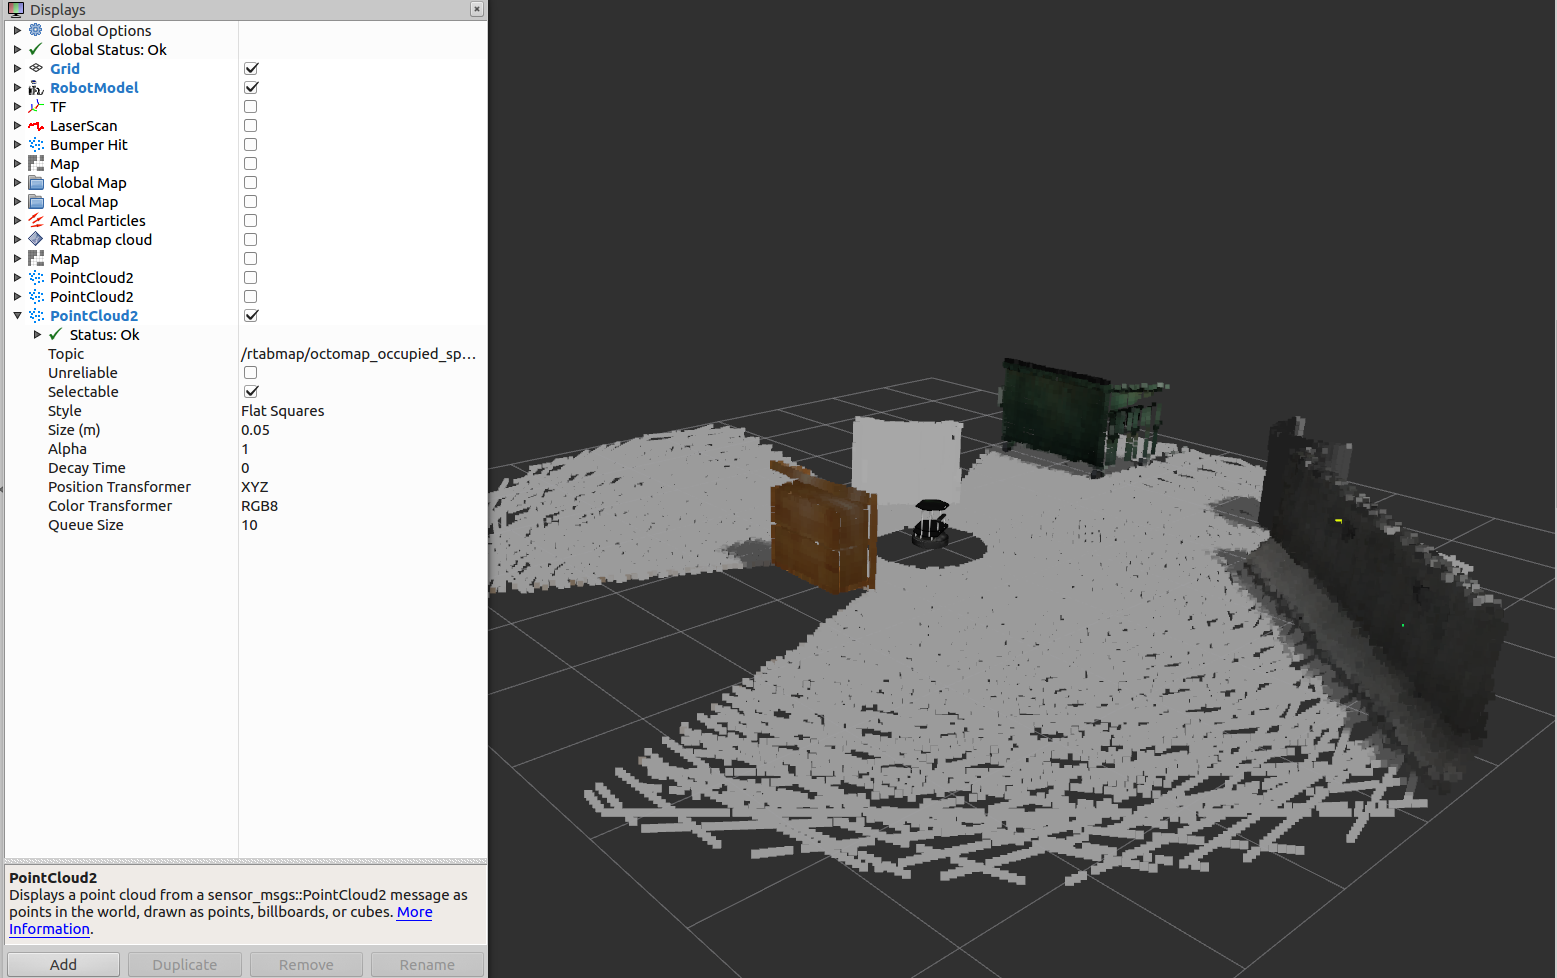Image resolution: width=1557 pixels, height=978 pixels.
Task: Collapse the expanded PointCloud2 property tree
Action: pos(16,315)
